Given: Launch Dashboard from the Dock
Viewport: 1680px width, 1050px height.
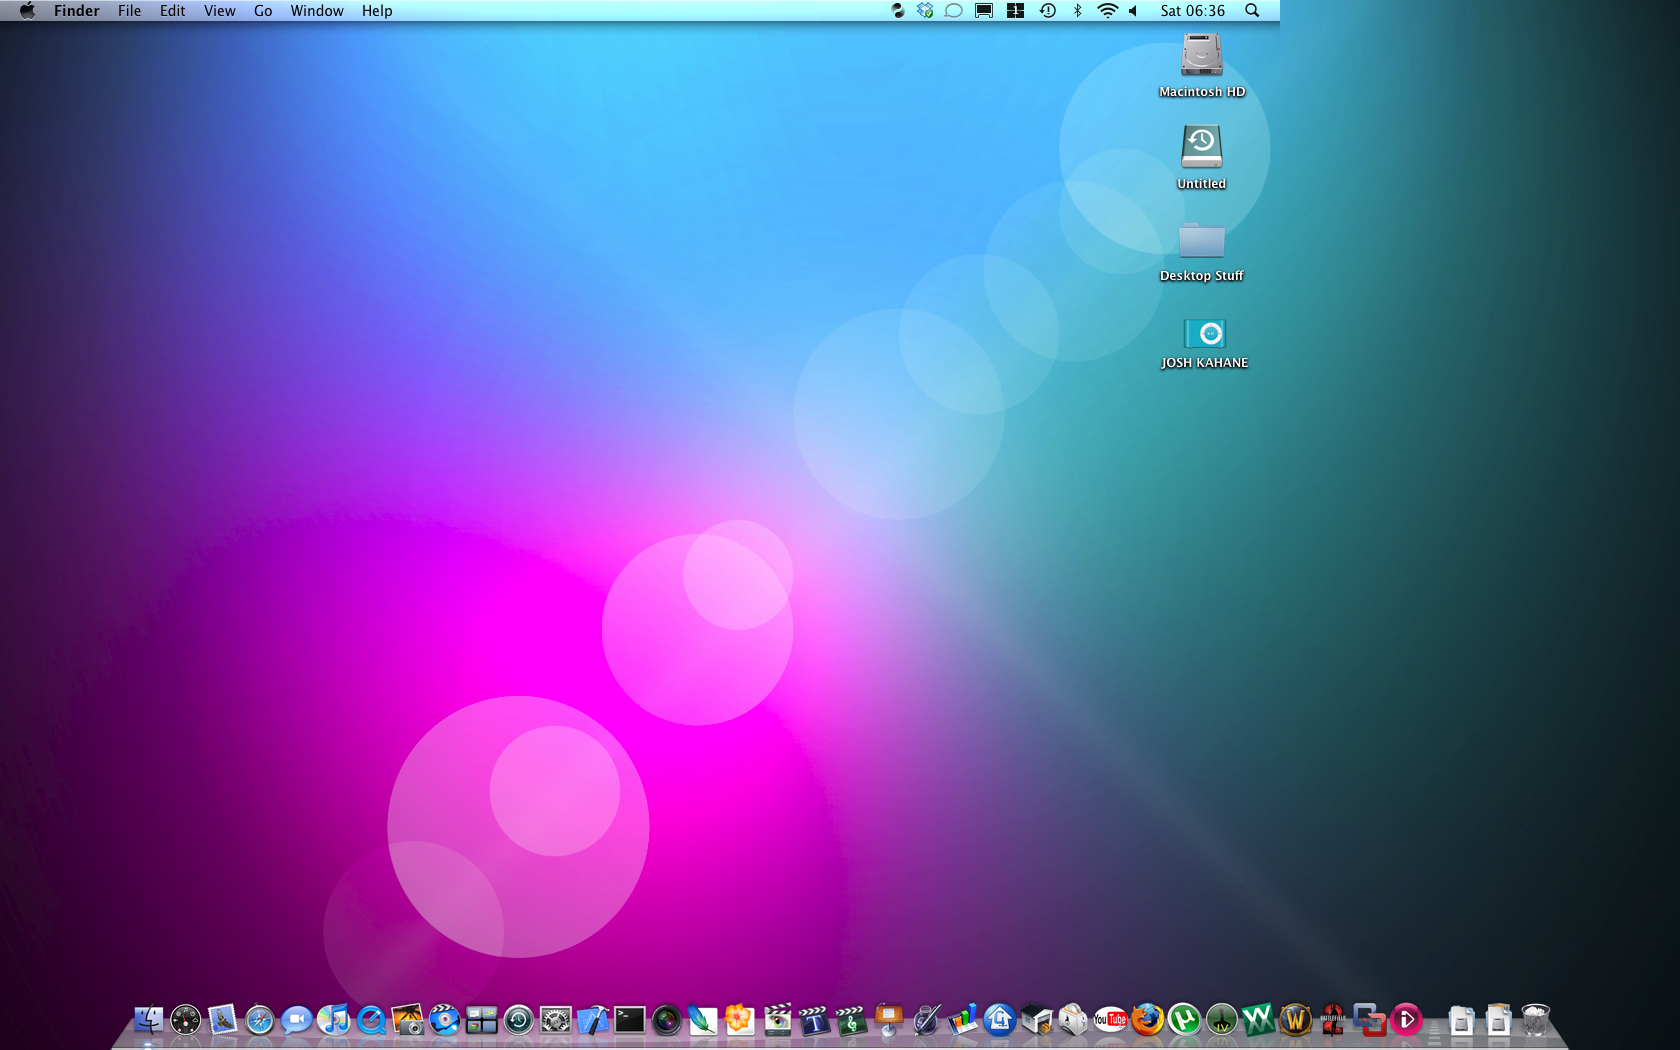Looking at the screenshot, I should click(185, 1020).
